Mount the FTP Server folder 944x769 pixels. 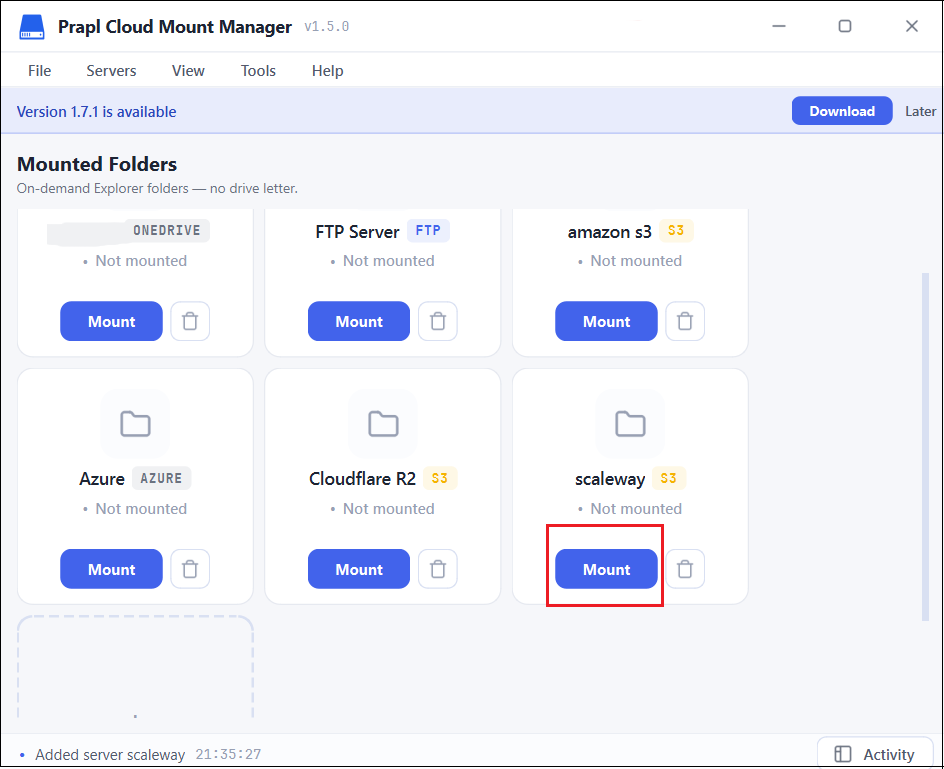359,321
